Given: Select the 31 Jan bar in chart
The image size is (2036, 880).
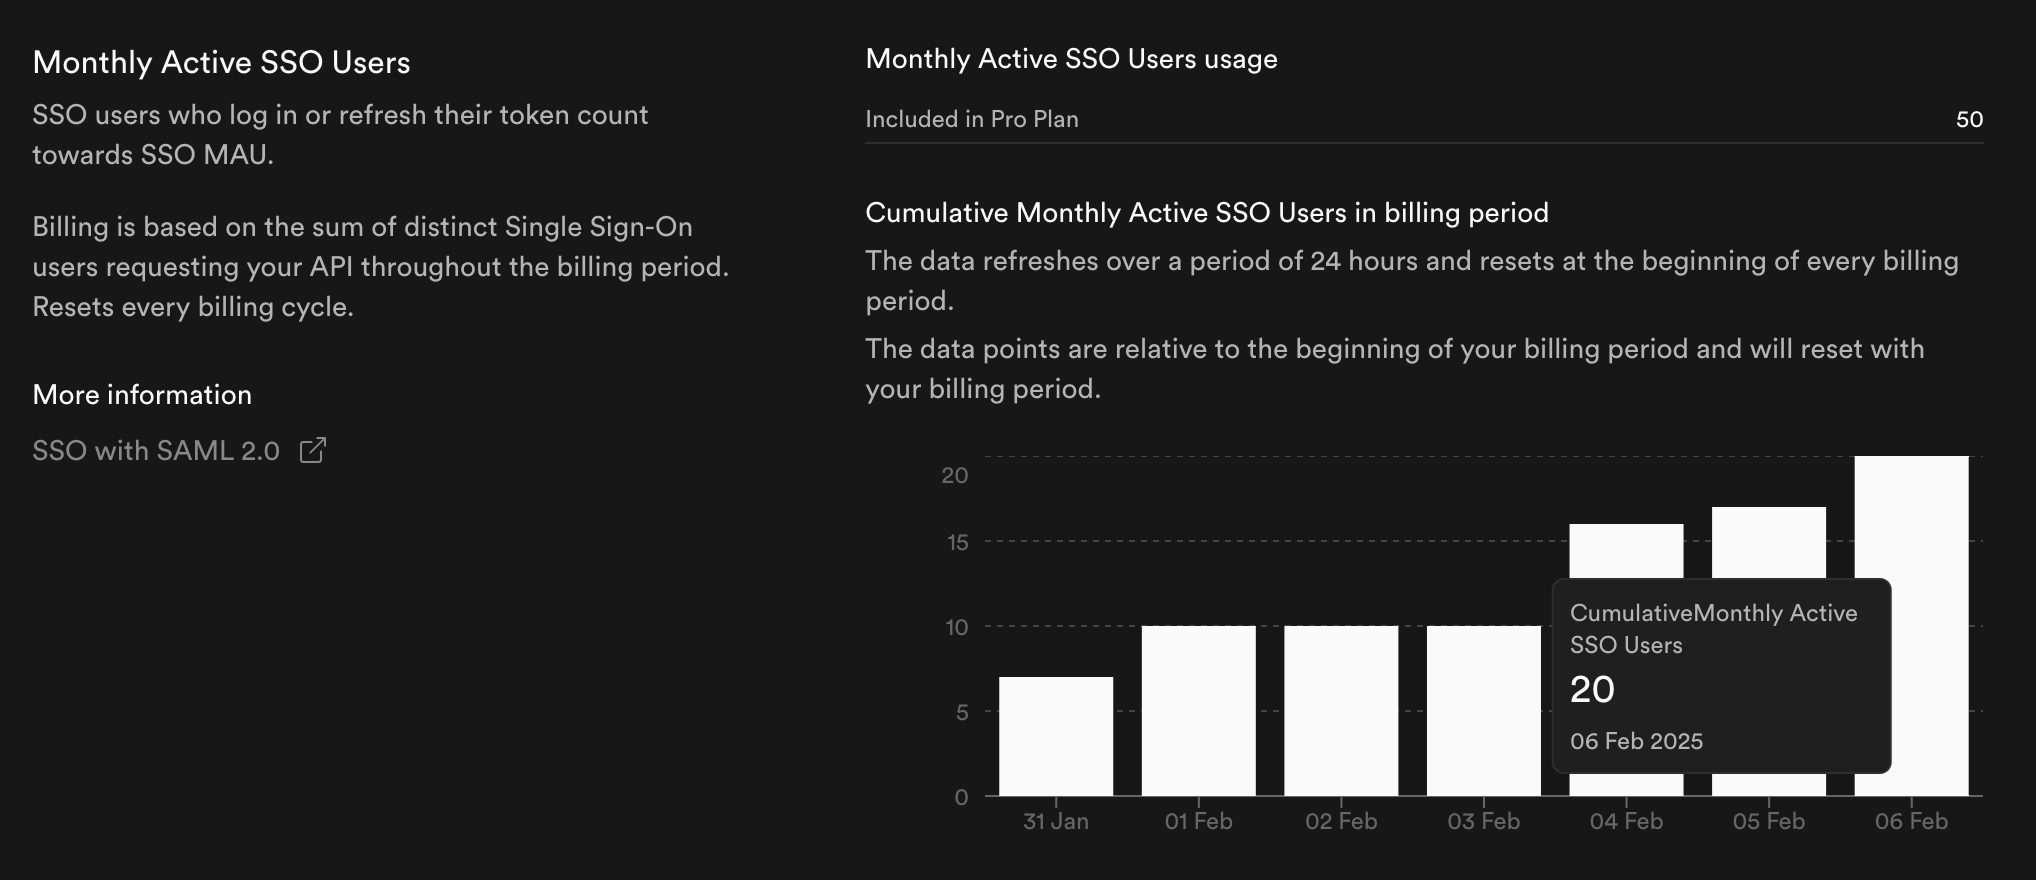Looking at the screenshot, I should [x=1056, y=736].
